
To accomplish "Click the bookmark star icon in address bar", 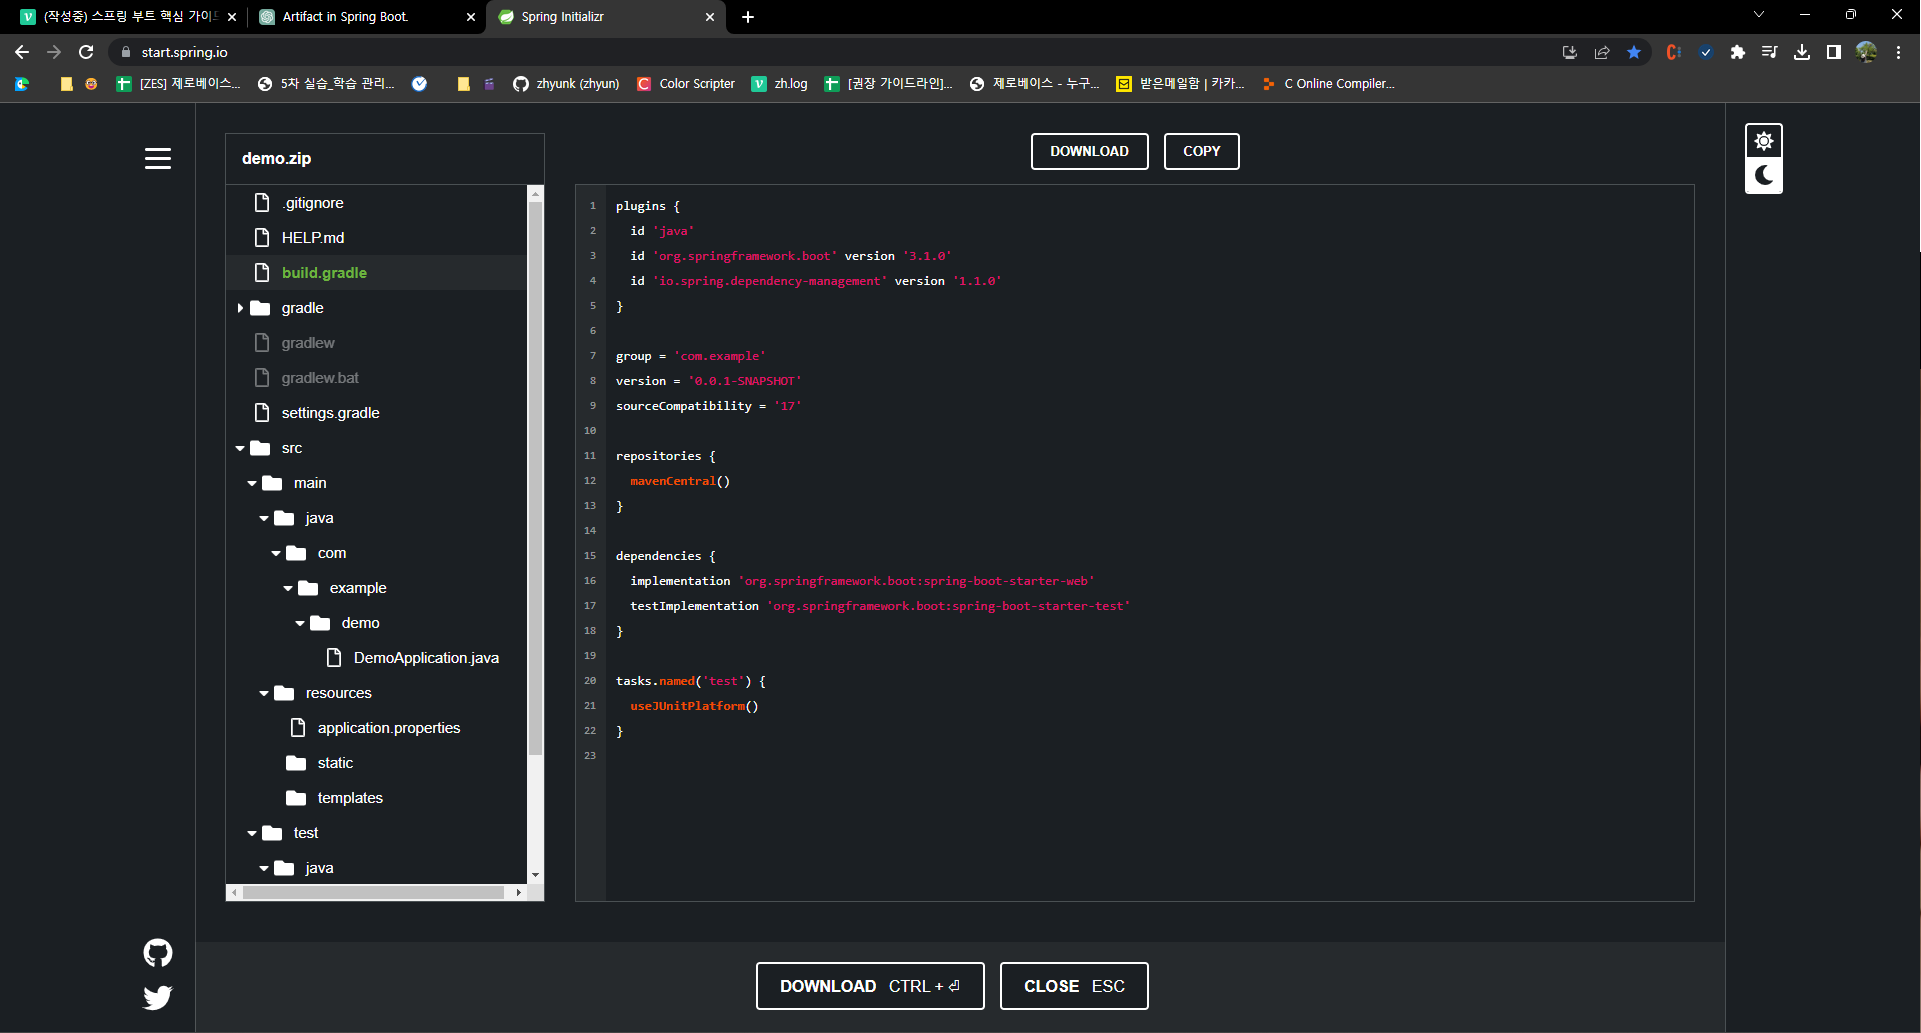I will [1634, 52].
